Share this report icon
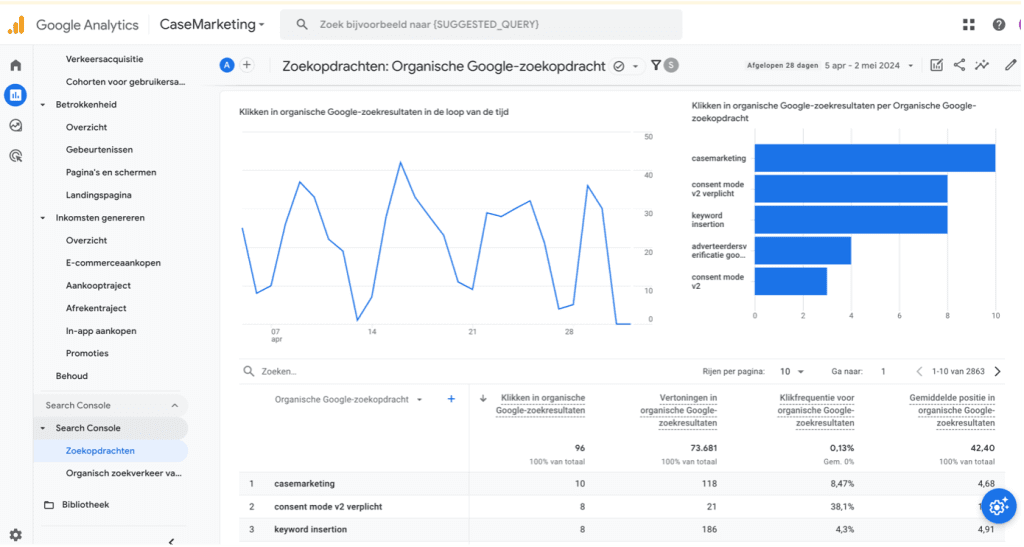Image resolution: width=1024 pixels, height=547 pixels. pos(959,65)
